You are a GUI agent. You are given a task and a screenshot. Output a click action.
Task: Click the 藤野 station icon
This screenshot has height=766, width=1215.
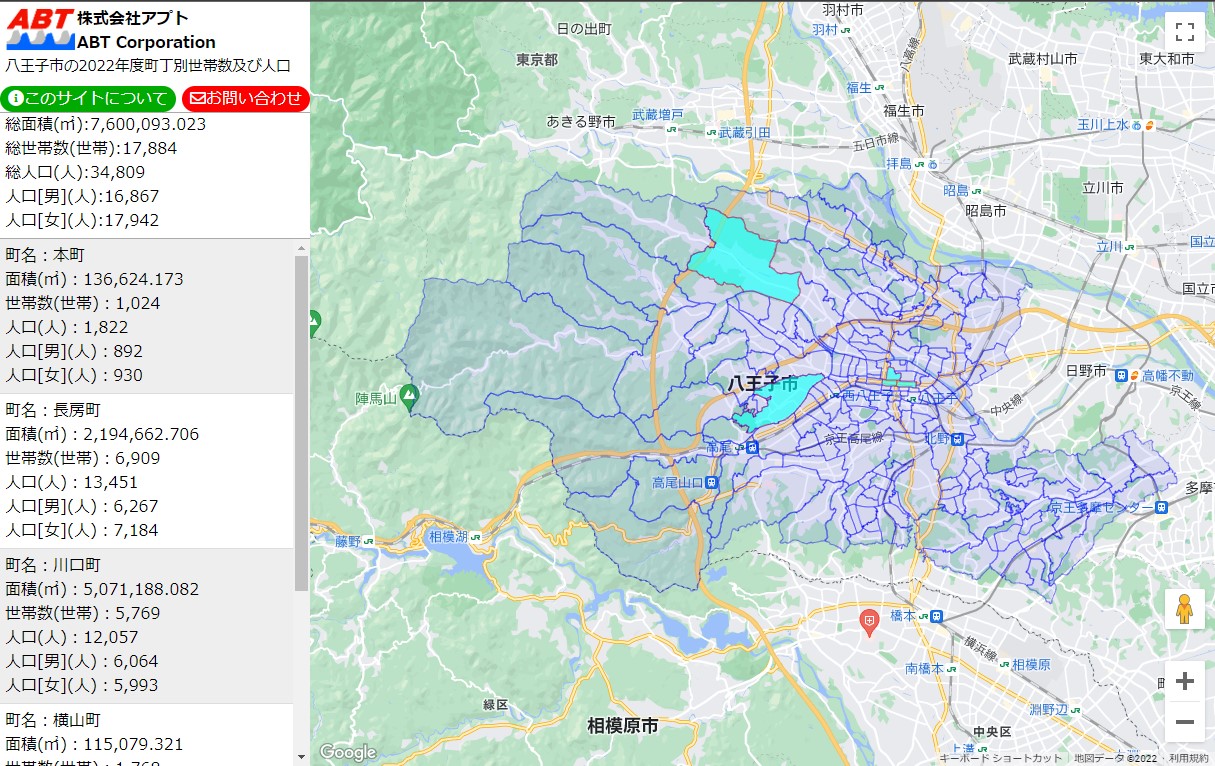(x=369, y=541)
